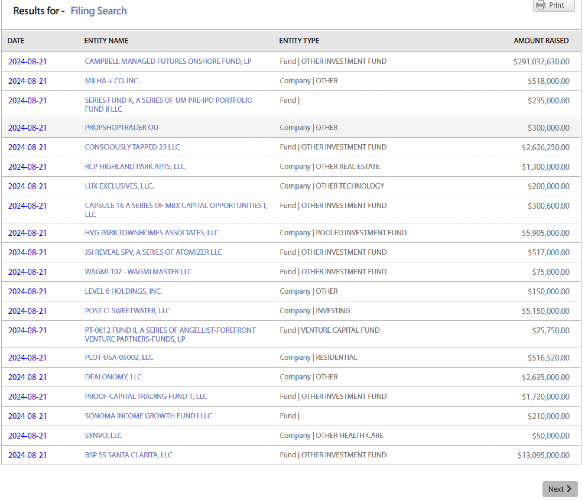Open LEVEL 6 HOLDINGS, INC. entry

click(x=123, y=291)
